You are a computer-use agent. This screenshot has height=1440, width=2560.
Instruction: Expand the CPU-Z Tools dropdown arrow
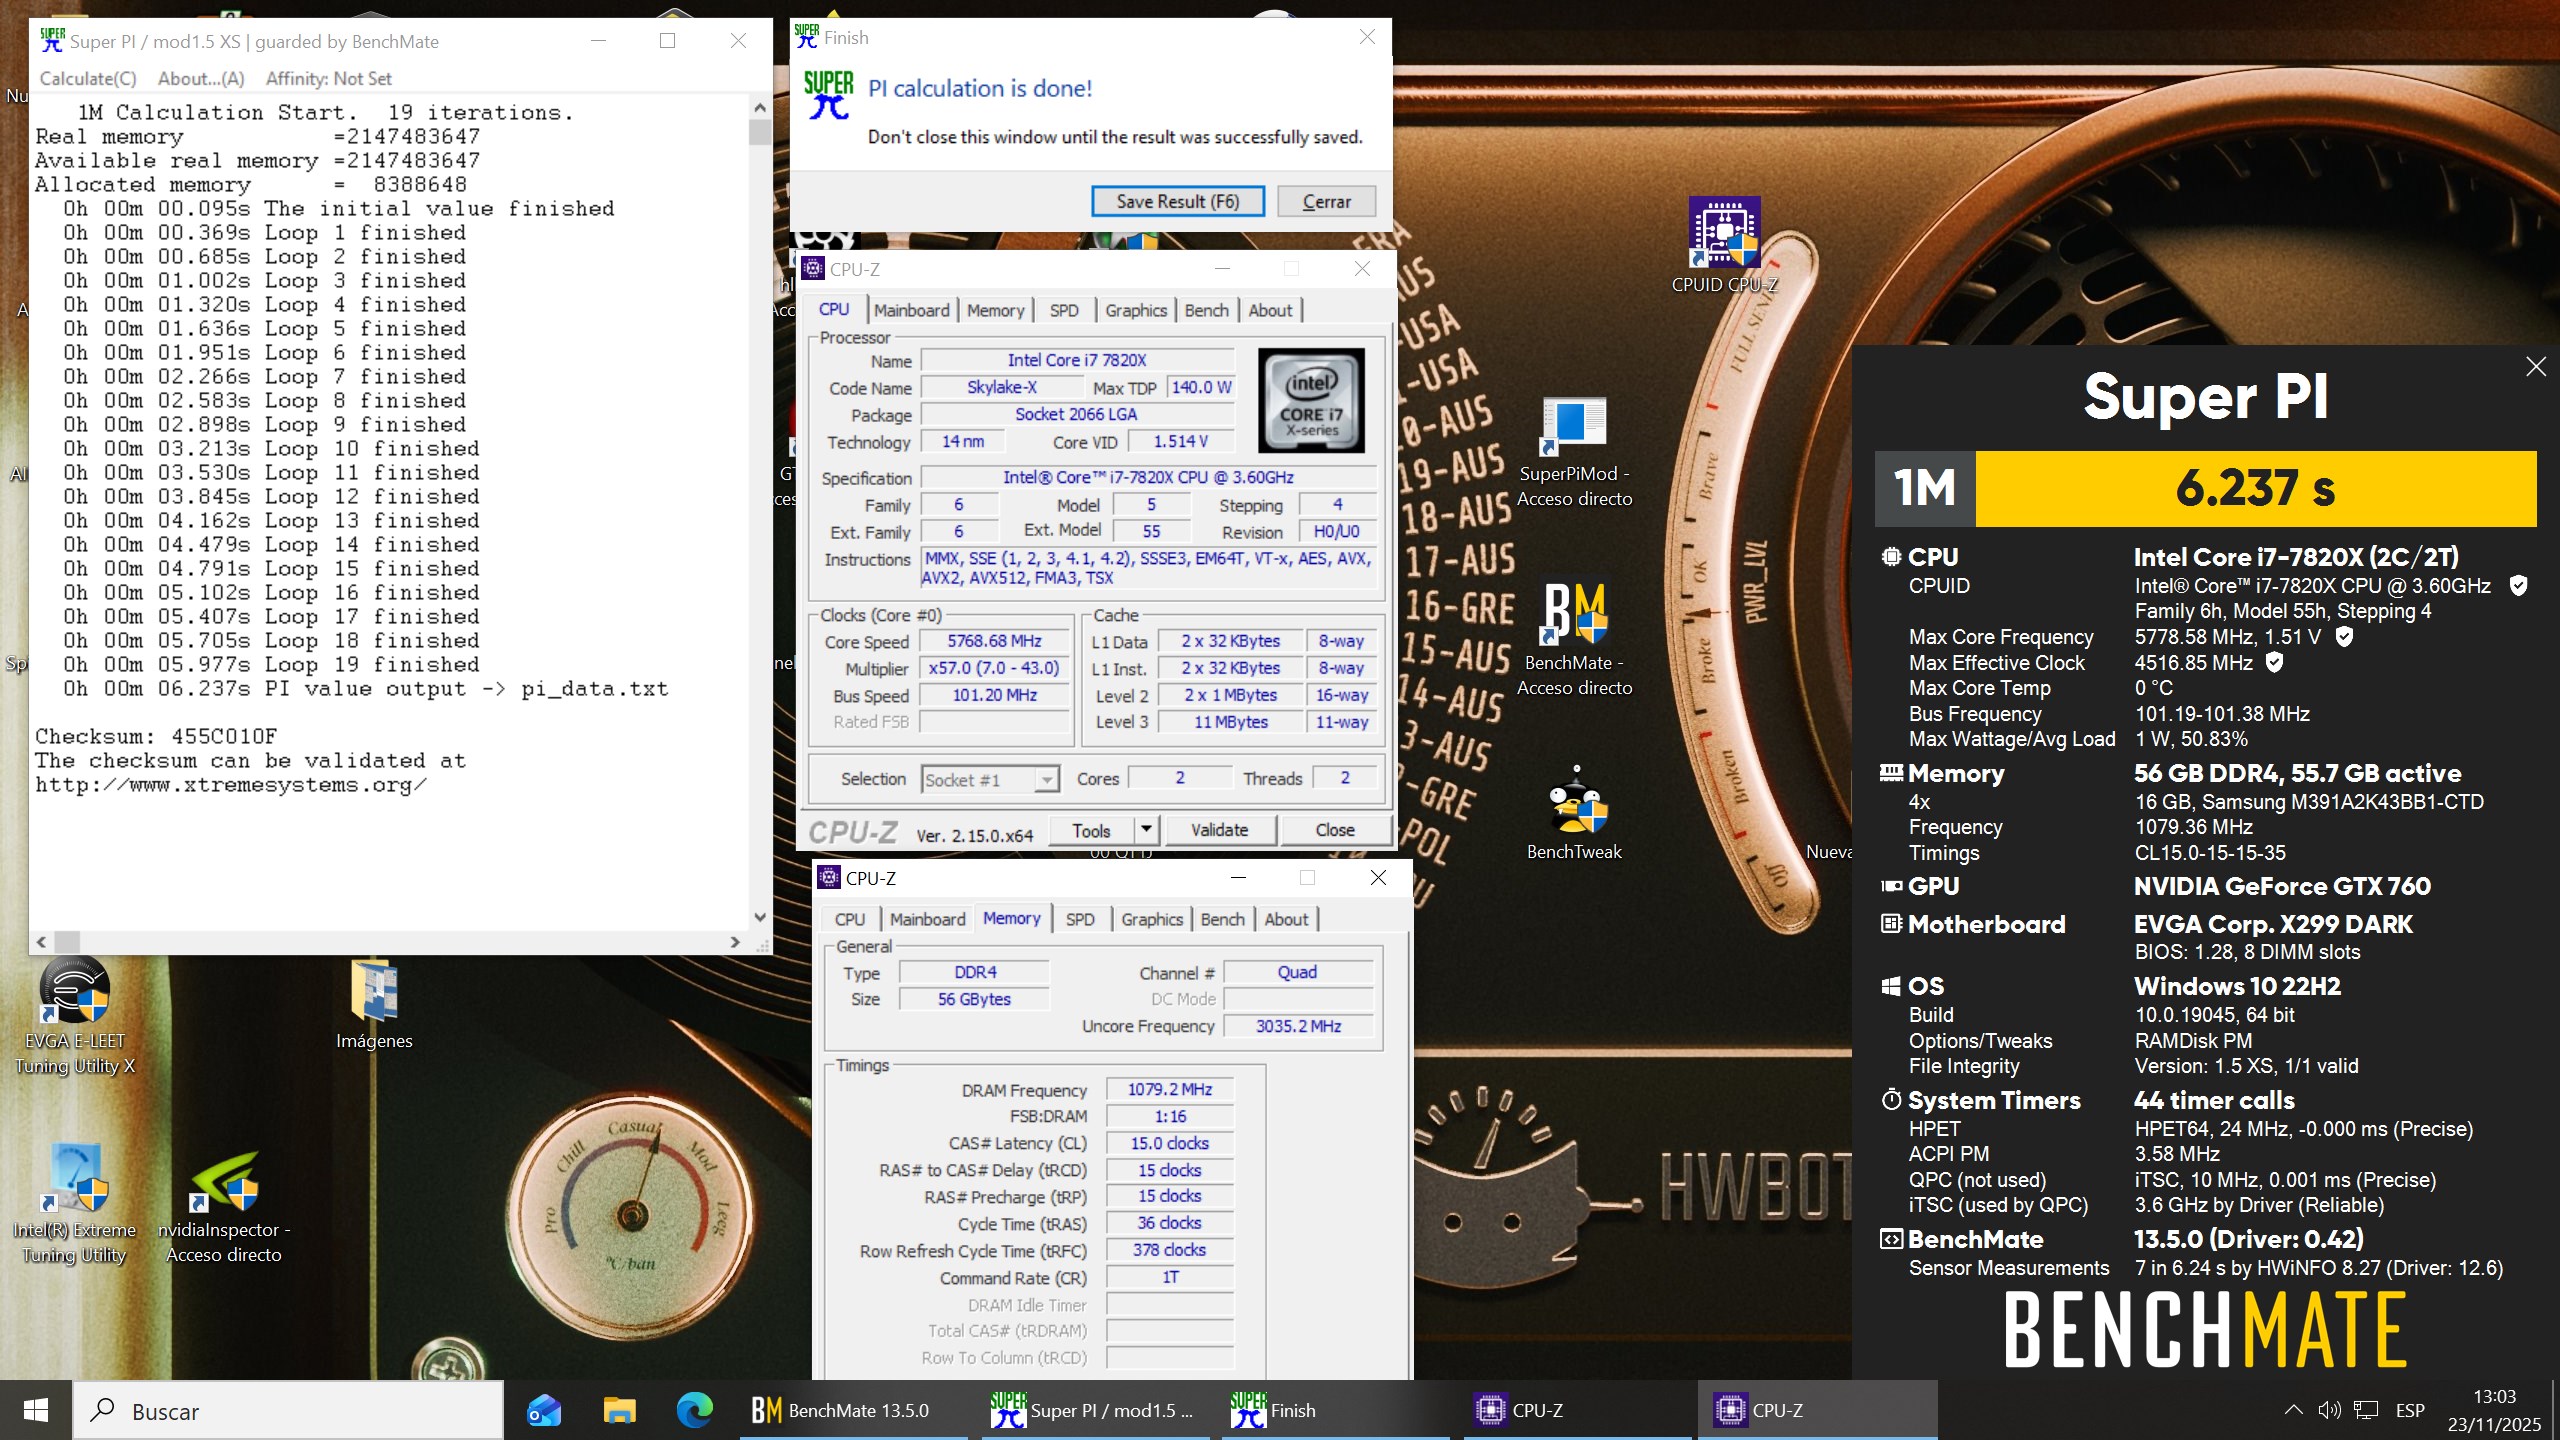1146,830
